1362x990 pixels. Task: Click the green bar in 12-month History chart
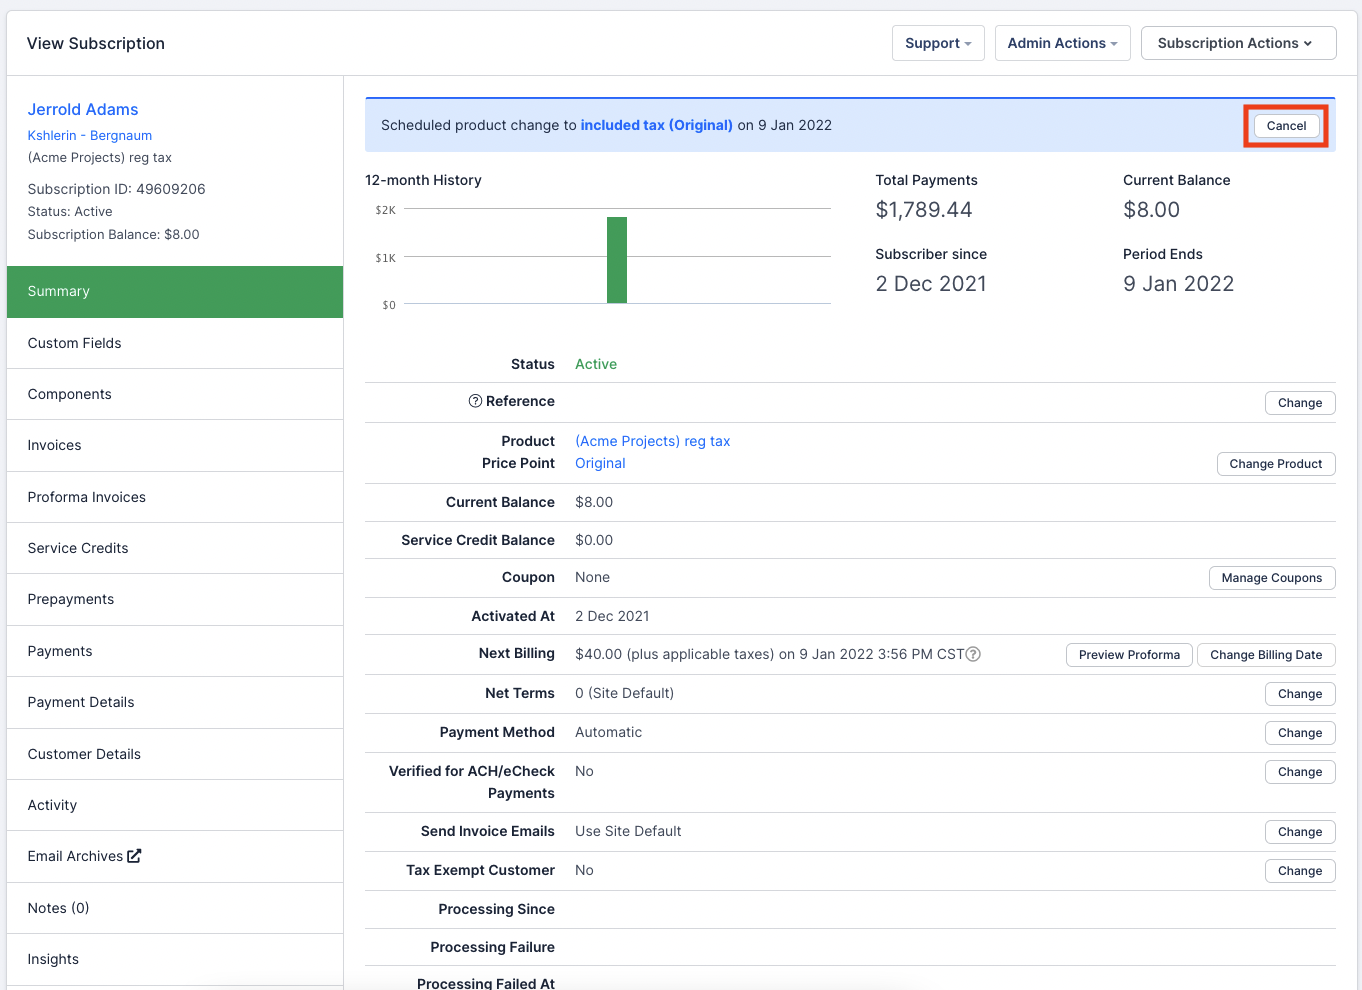click(617, 260)
